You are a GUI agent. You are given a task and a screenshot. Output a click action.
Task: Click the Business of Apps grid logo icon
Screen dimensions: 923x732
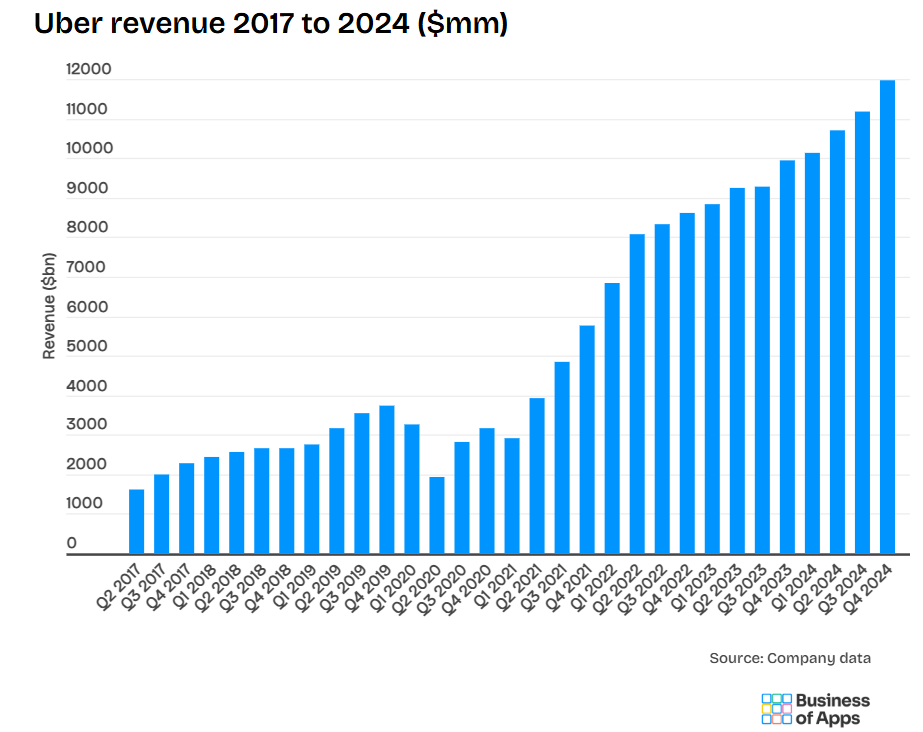[776, 709]
